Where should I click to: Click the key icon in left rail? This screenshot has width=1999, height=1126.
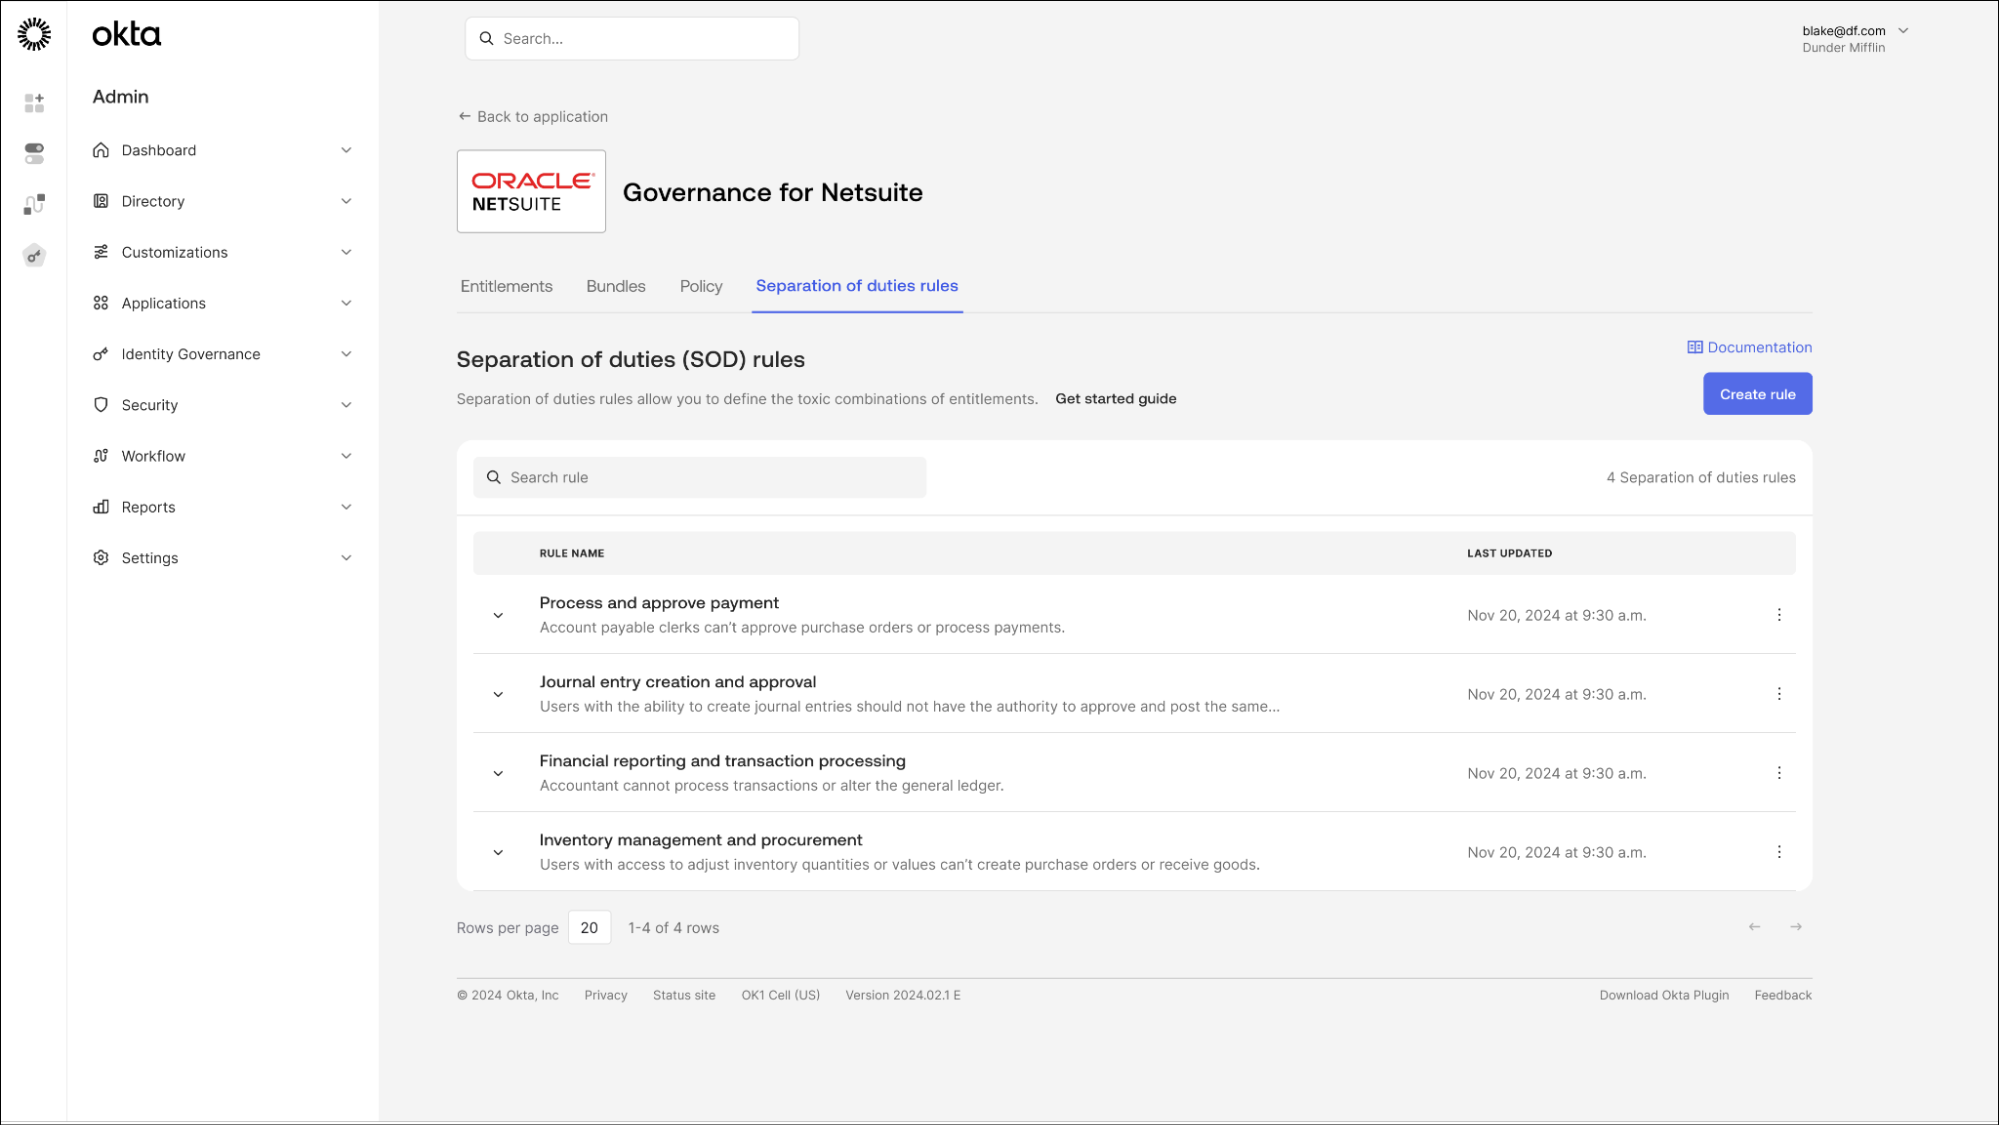(x=34, y=256)
